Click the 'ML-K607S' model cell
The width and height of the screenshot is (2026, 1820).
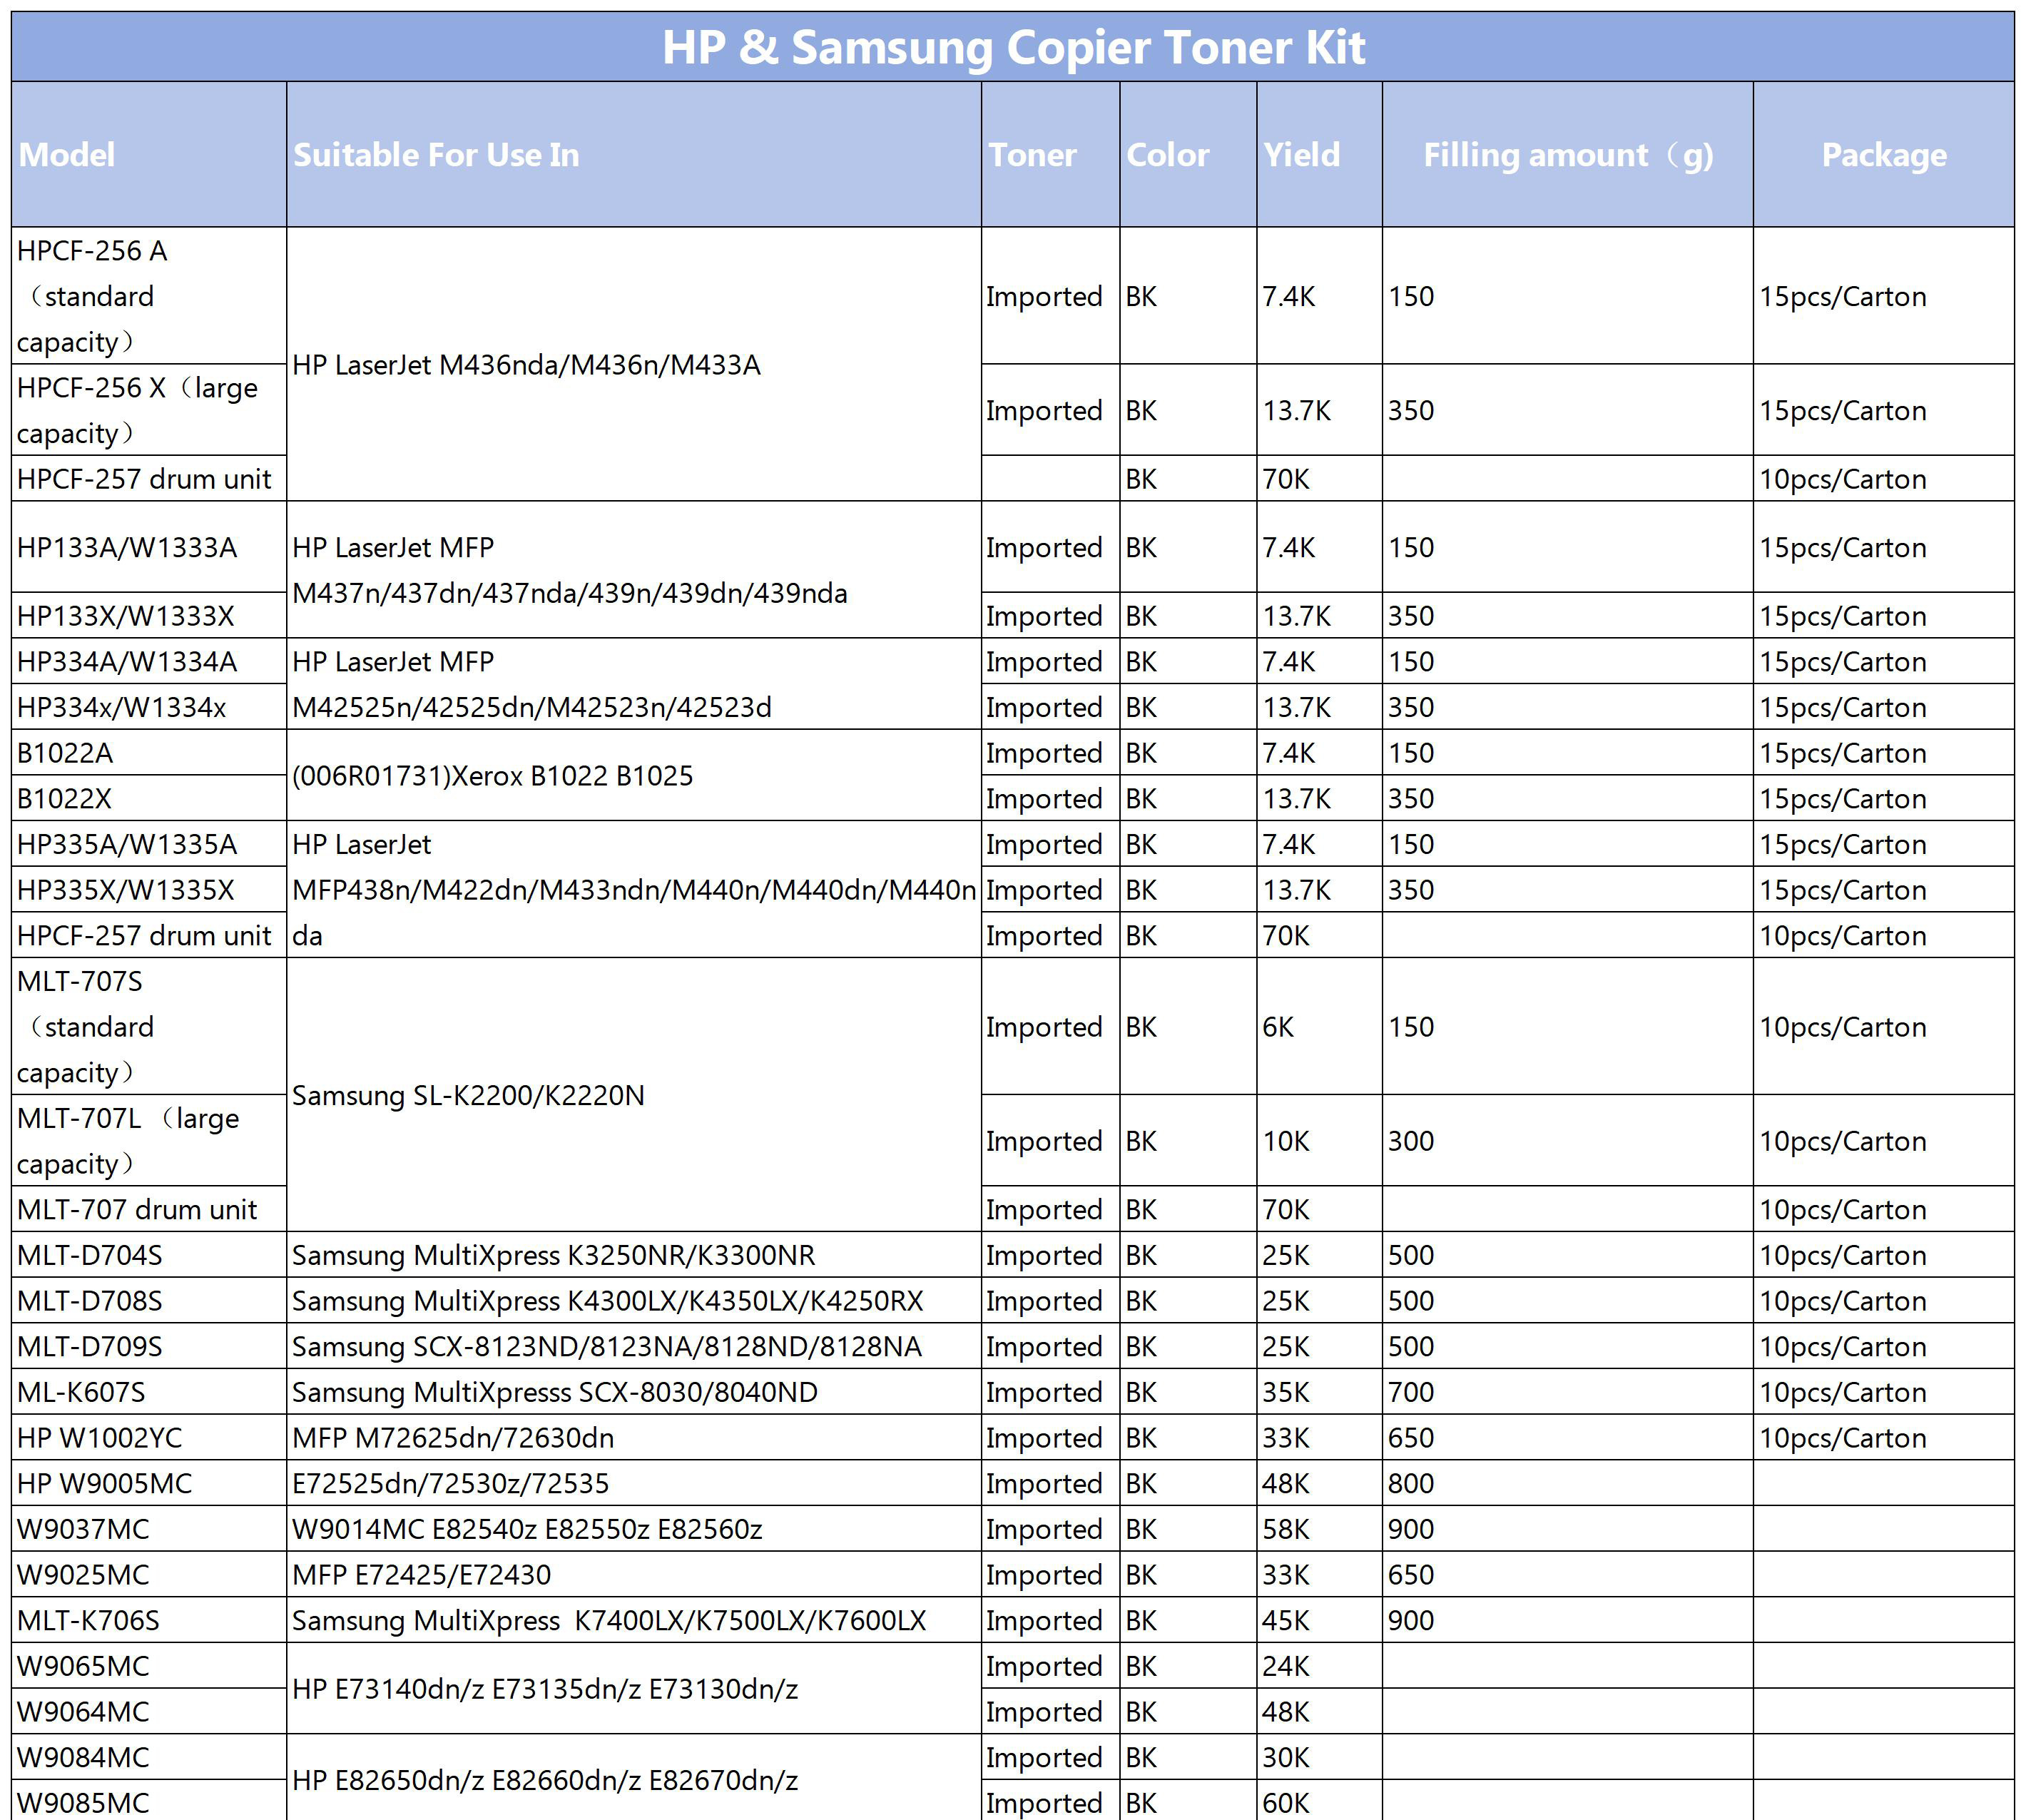pos(149,1392)
